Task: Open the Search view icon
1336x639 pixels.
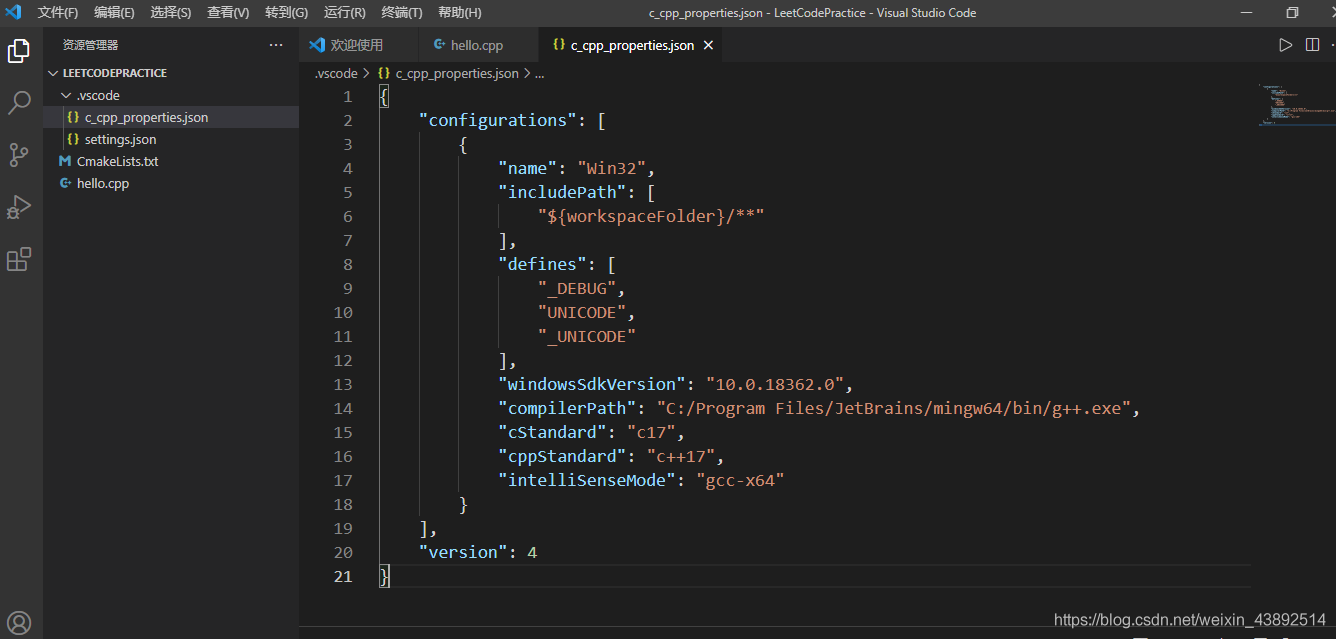Action: point(19,103)
